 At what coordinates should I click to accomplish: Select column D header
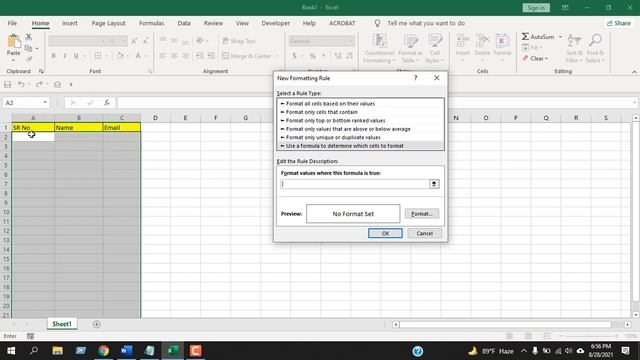155,118
